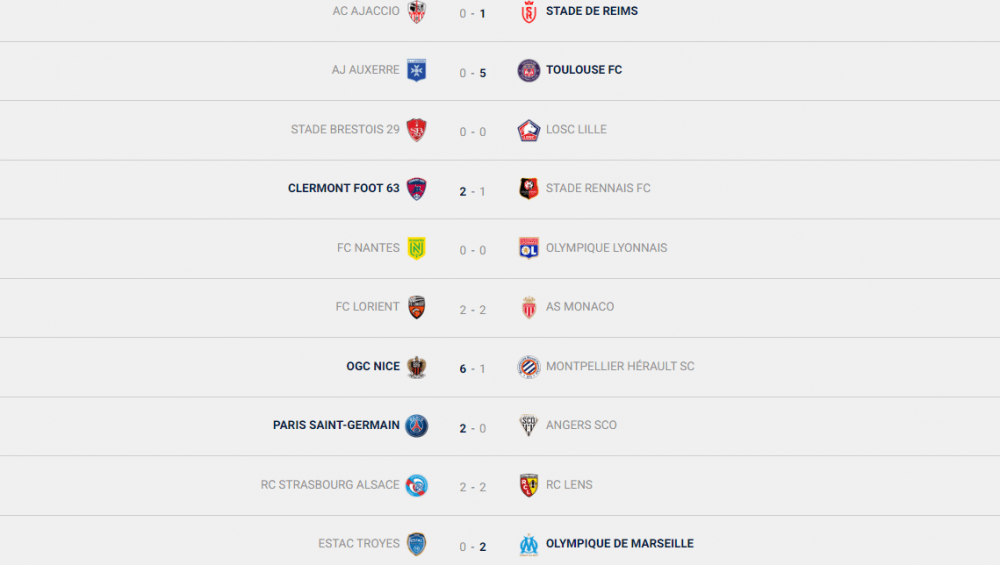
Task: View the 6 - 1 Nice match score
Action: click(473, 369)
